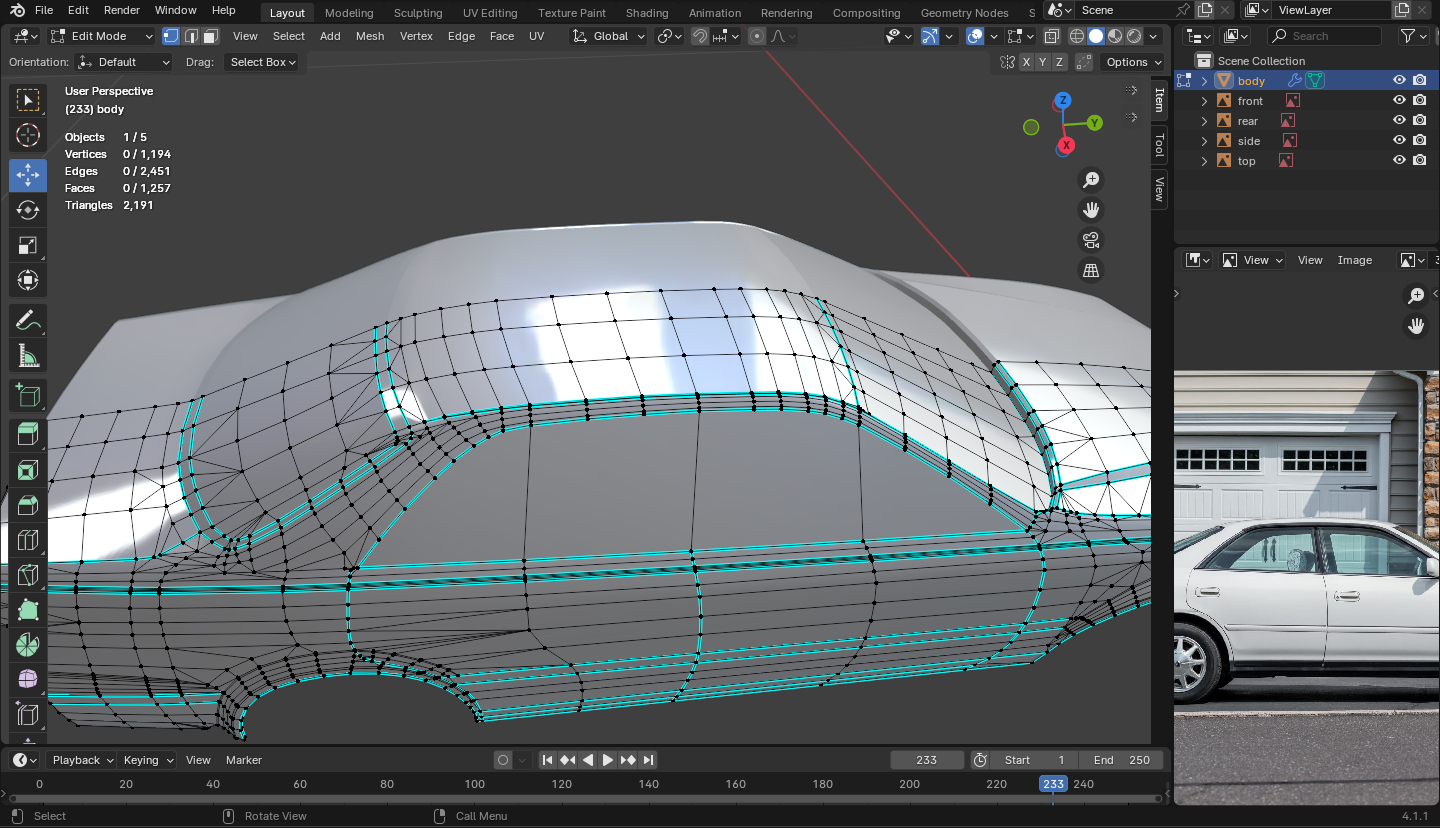Hide the body object in outliner

1400,81
